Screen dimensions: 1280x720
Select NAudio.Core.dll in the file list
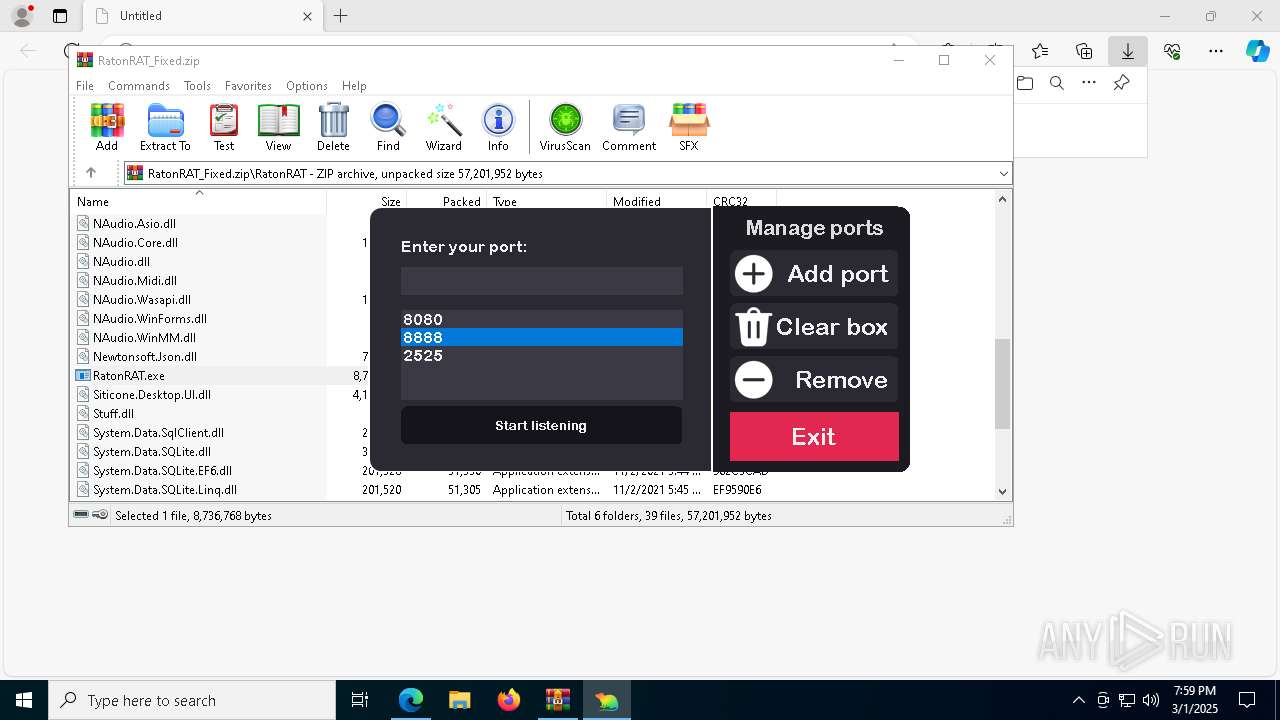(135, 243)
